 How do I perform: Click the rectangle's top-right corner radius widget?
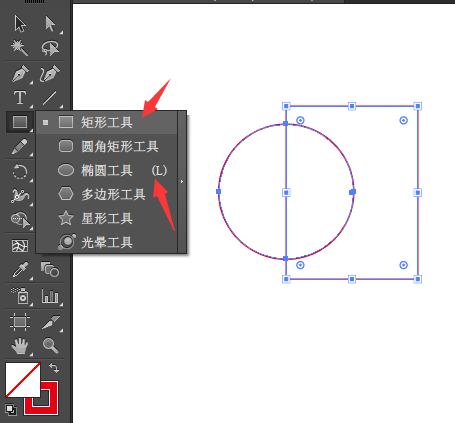tap(403, 120)
